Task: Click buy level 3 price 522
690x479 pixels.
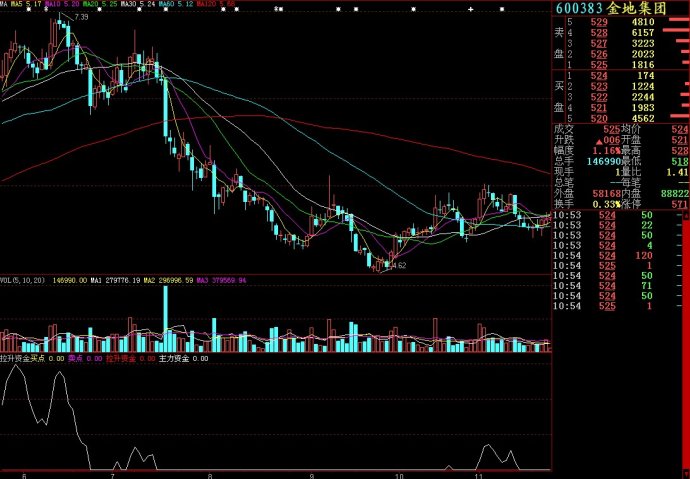Action: [599, 97]
